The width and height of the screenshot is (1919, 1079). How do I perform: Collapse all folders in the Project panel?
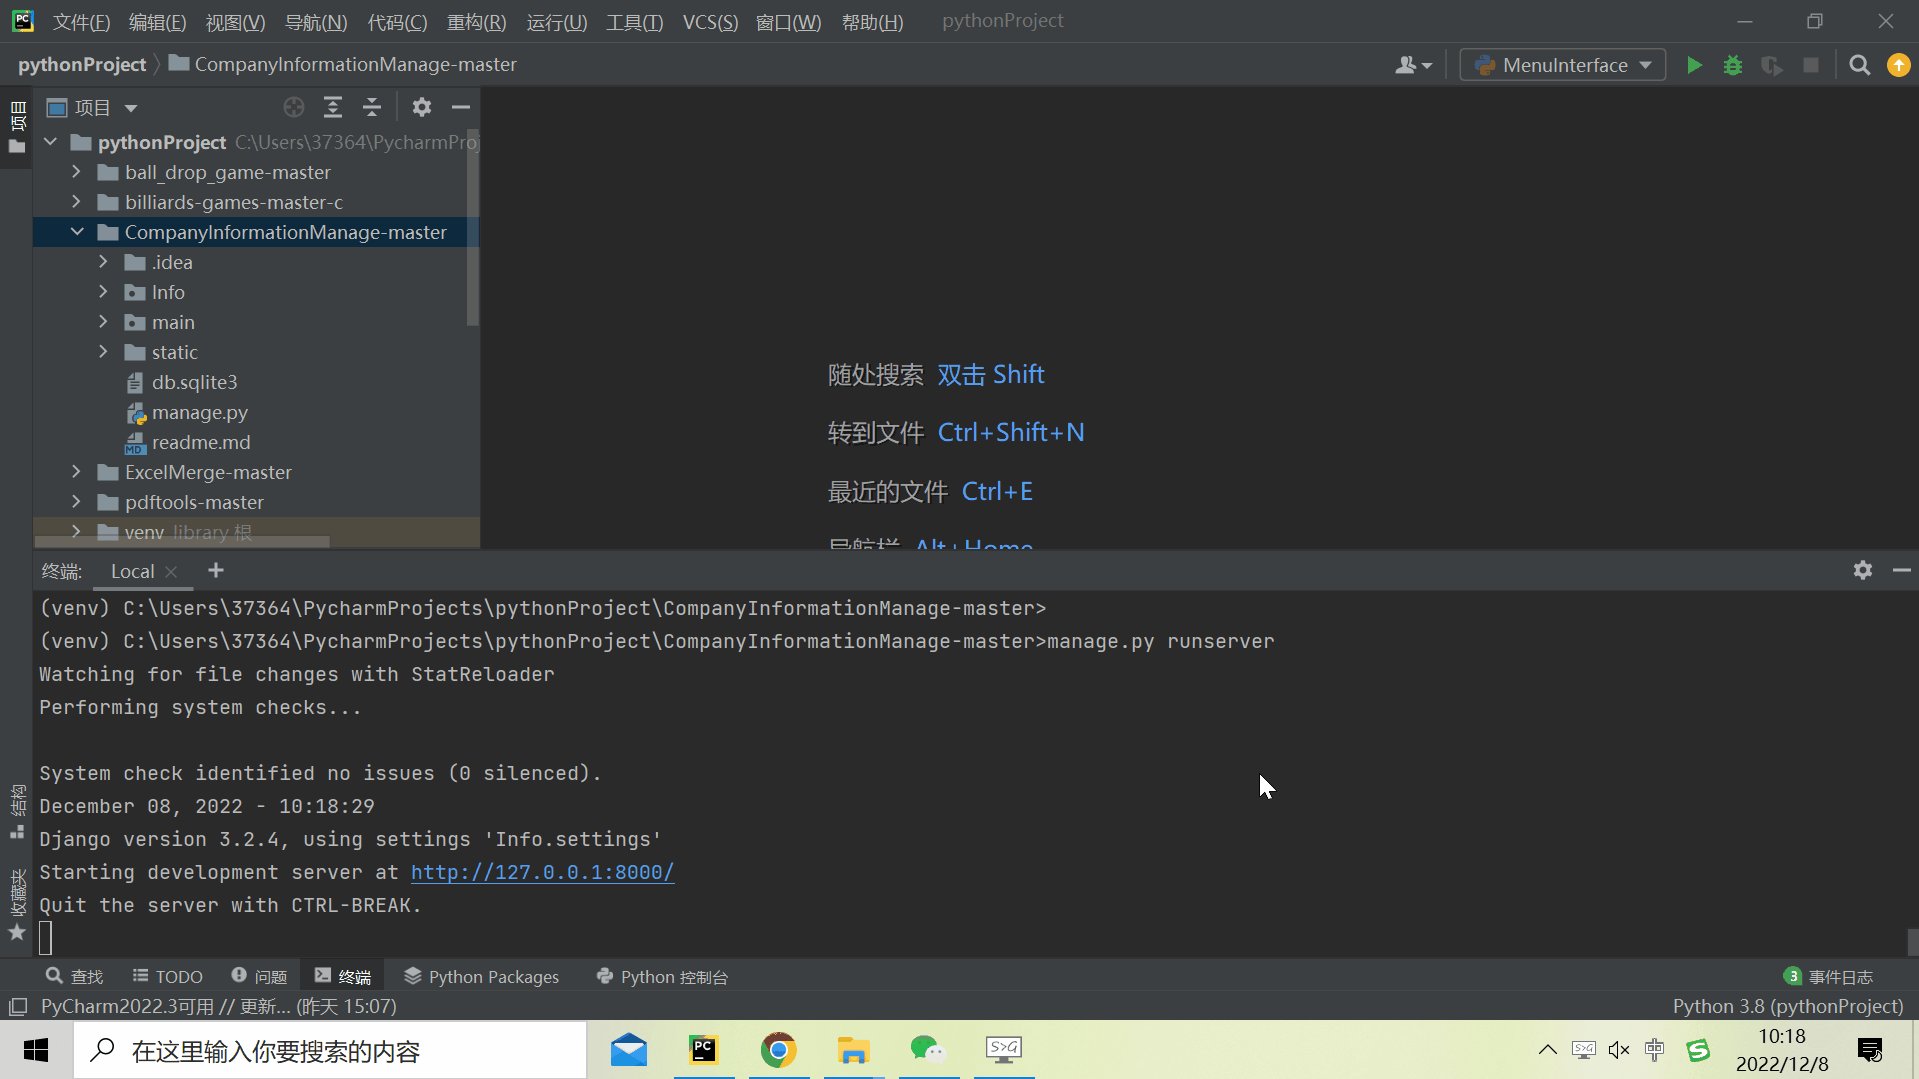coord(371,107)
